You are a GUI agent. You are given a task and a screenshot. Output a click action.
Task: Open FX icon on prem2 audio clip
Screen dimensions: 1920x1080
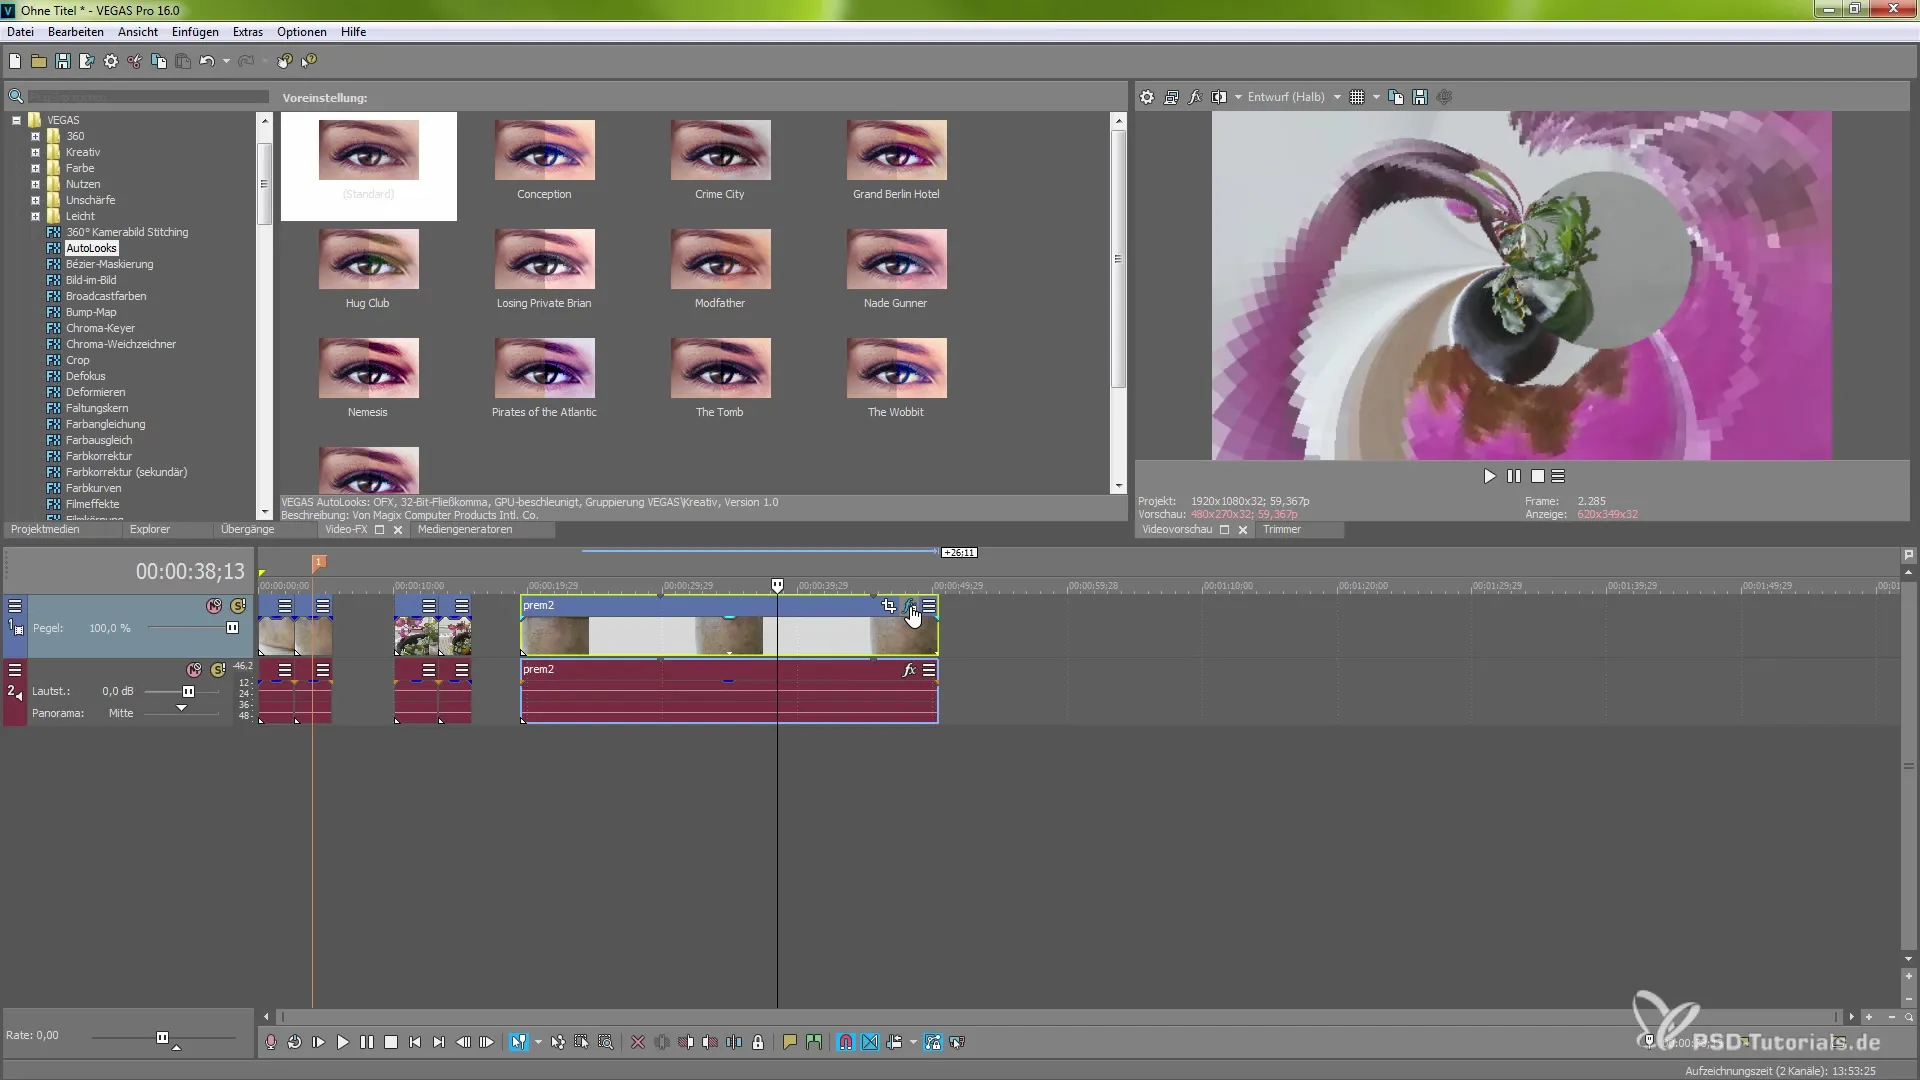tap(909, 670)
